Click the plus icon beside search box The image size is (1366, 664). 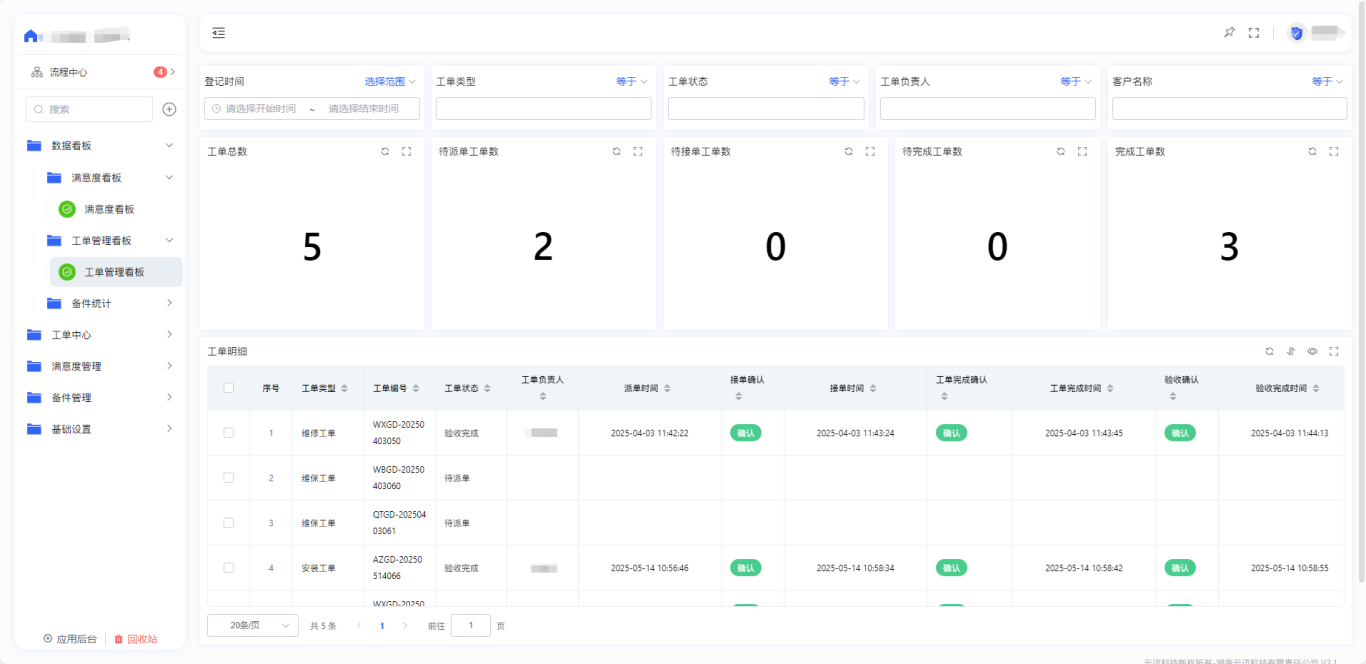tap(169, 109)
